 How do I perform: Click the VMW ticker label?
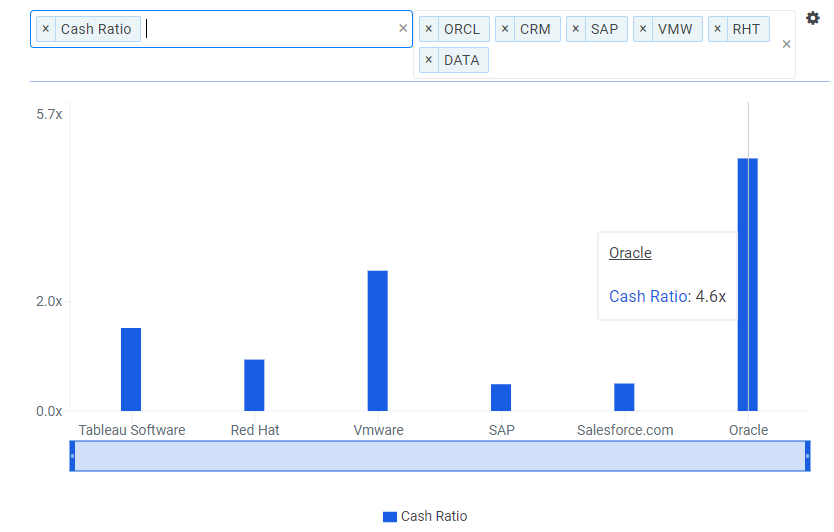[675, 29]
